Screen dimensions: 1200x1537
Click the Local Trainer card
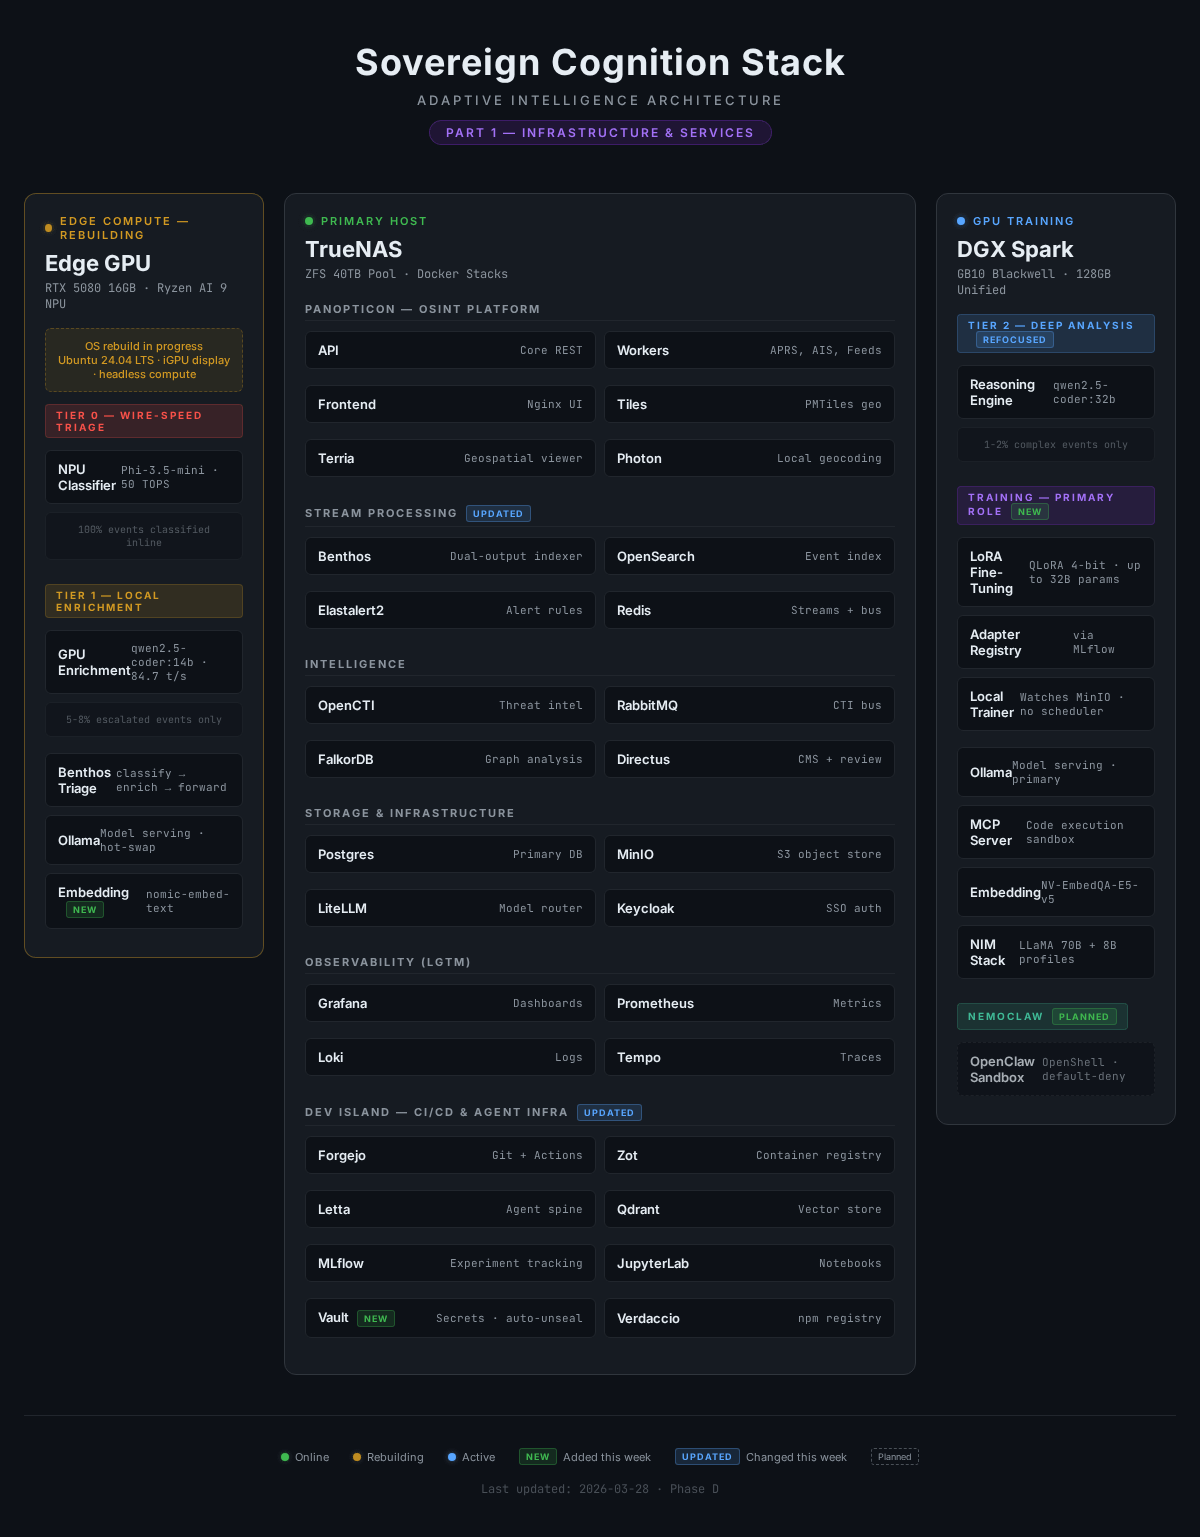click(x=1056, y=704)
